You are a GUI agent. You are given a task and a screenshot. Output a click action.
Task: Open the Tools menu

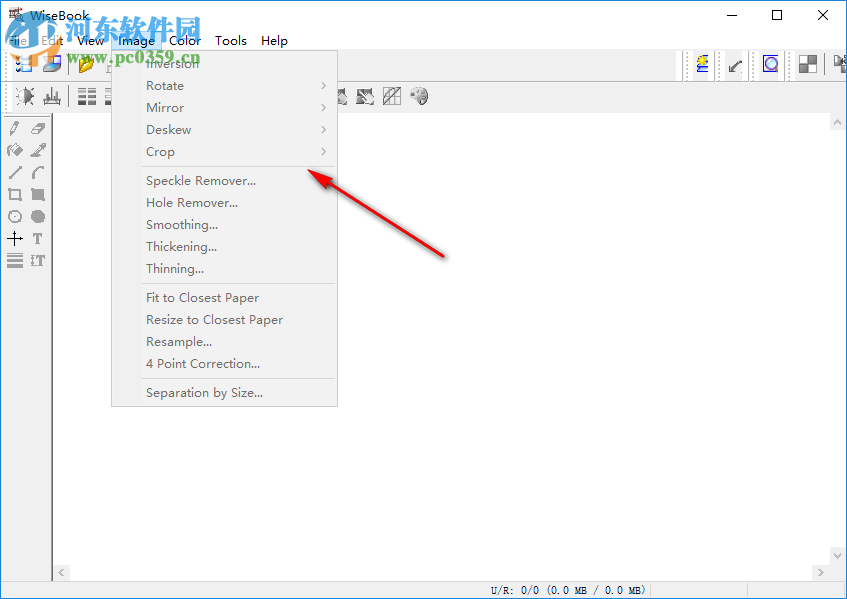pos(231,41)
